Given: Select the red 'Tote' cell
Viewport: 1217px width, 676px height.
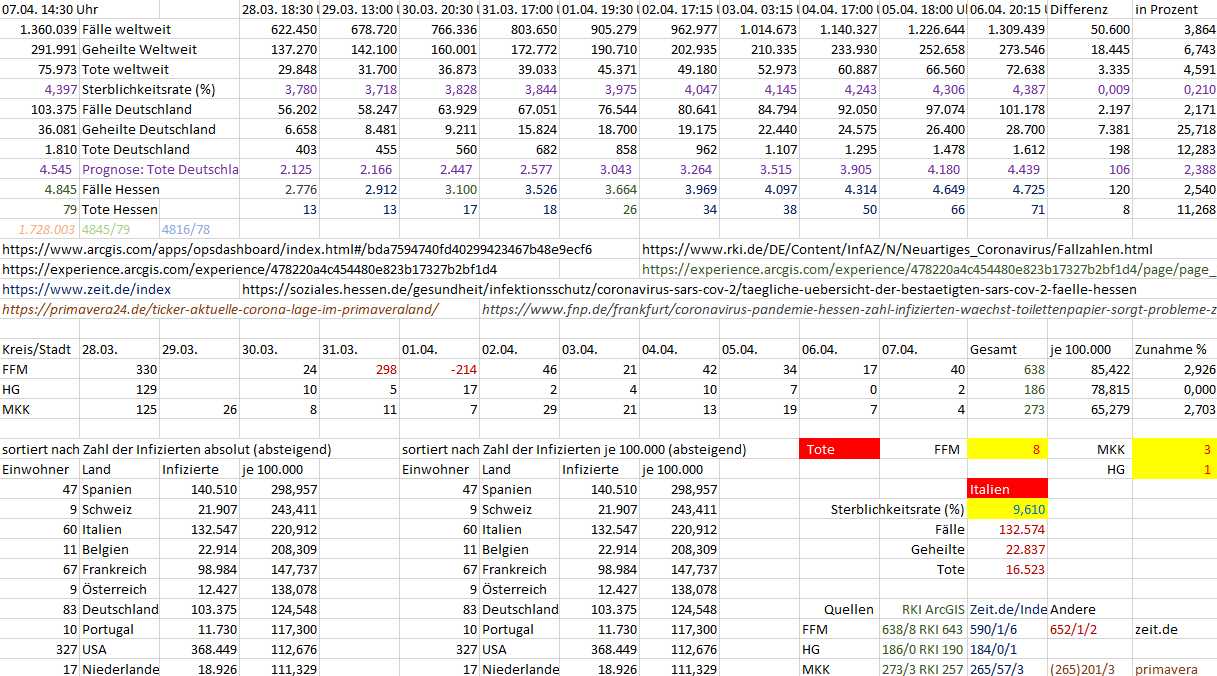Looking at the screenshot, I should coord(840,449).
